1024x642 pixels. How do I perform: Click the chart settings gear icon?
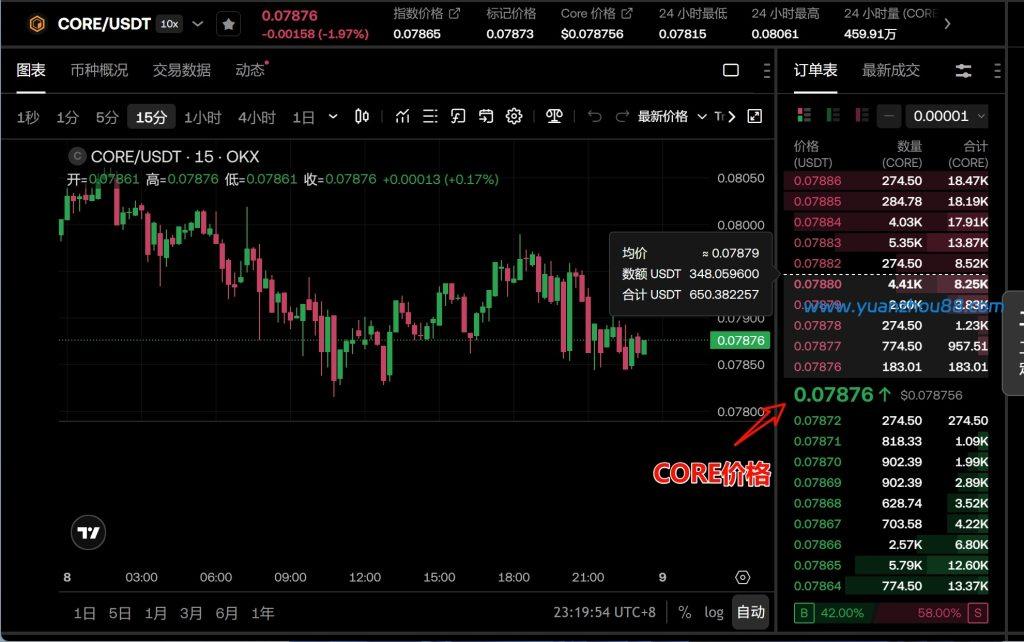[x=514, y=117]
